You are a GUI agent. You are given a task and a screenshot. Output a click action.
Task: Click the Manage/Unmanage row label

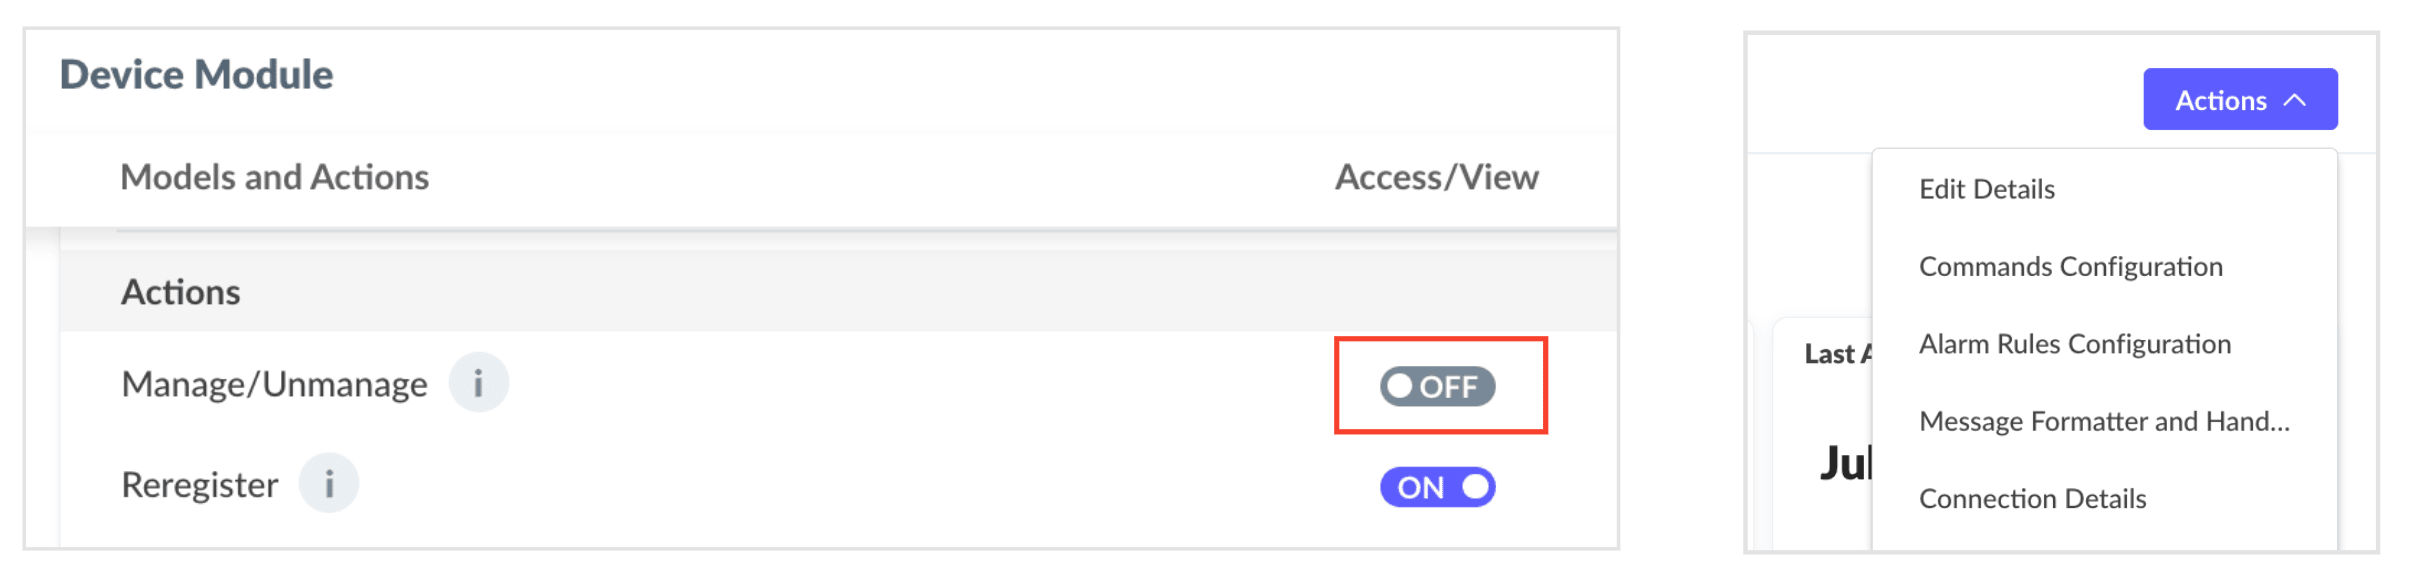[274, 384]
